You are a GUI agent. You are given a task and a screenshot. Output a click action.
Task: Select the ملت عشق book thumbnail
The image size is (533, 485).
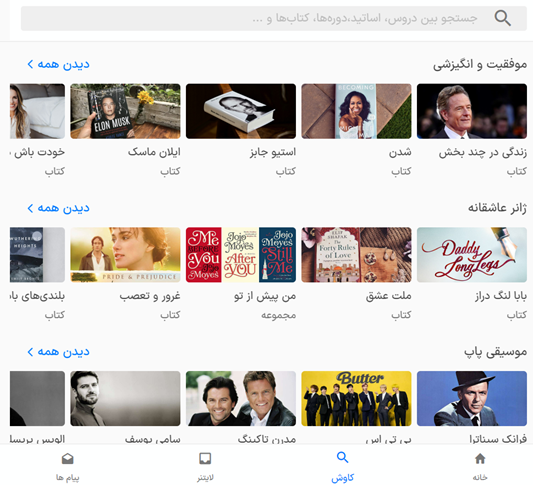356,255
